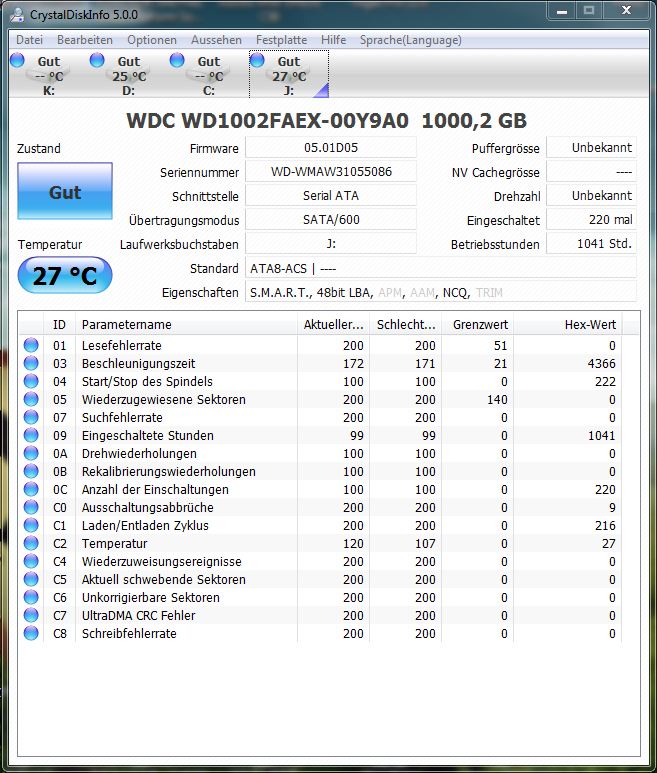Select drive D: disk tab
This screenshot has height=773, width=657.
coord(129,75)
